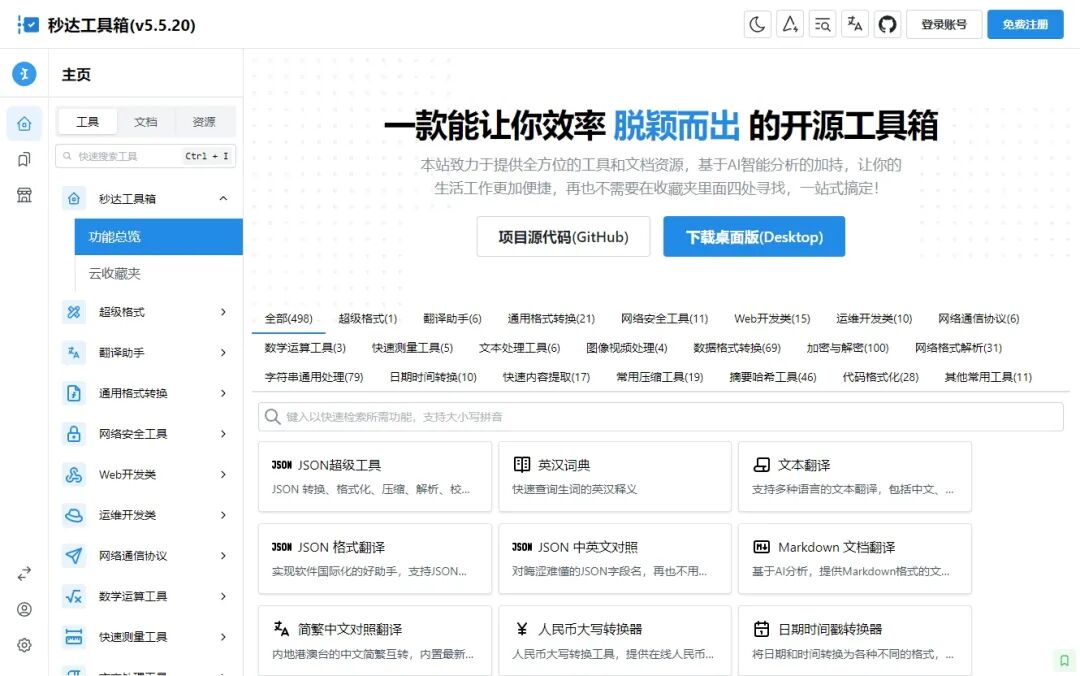Open the 简繁中文对照翻译 card
Viewport: 1080px width, 676px height.
[375, 640]
